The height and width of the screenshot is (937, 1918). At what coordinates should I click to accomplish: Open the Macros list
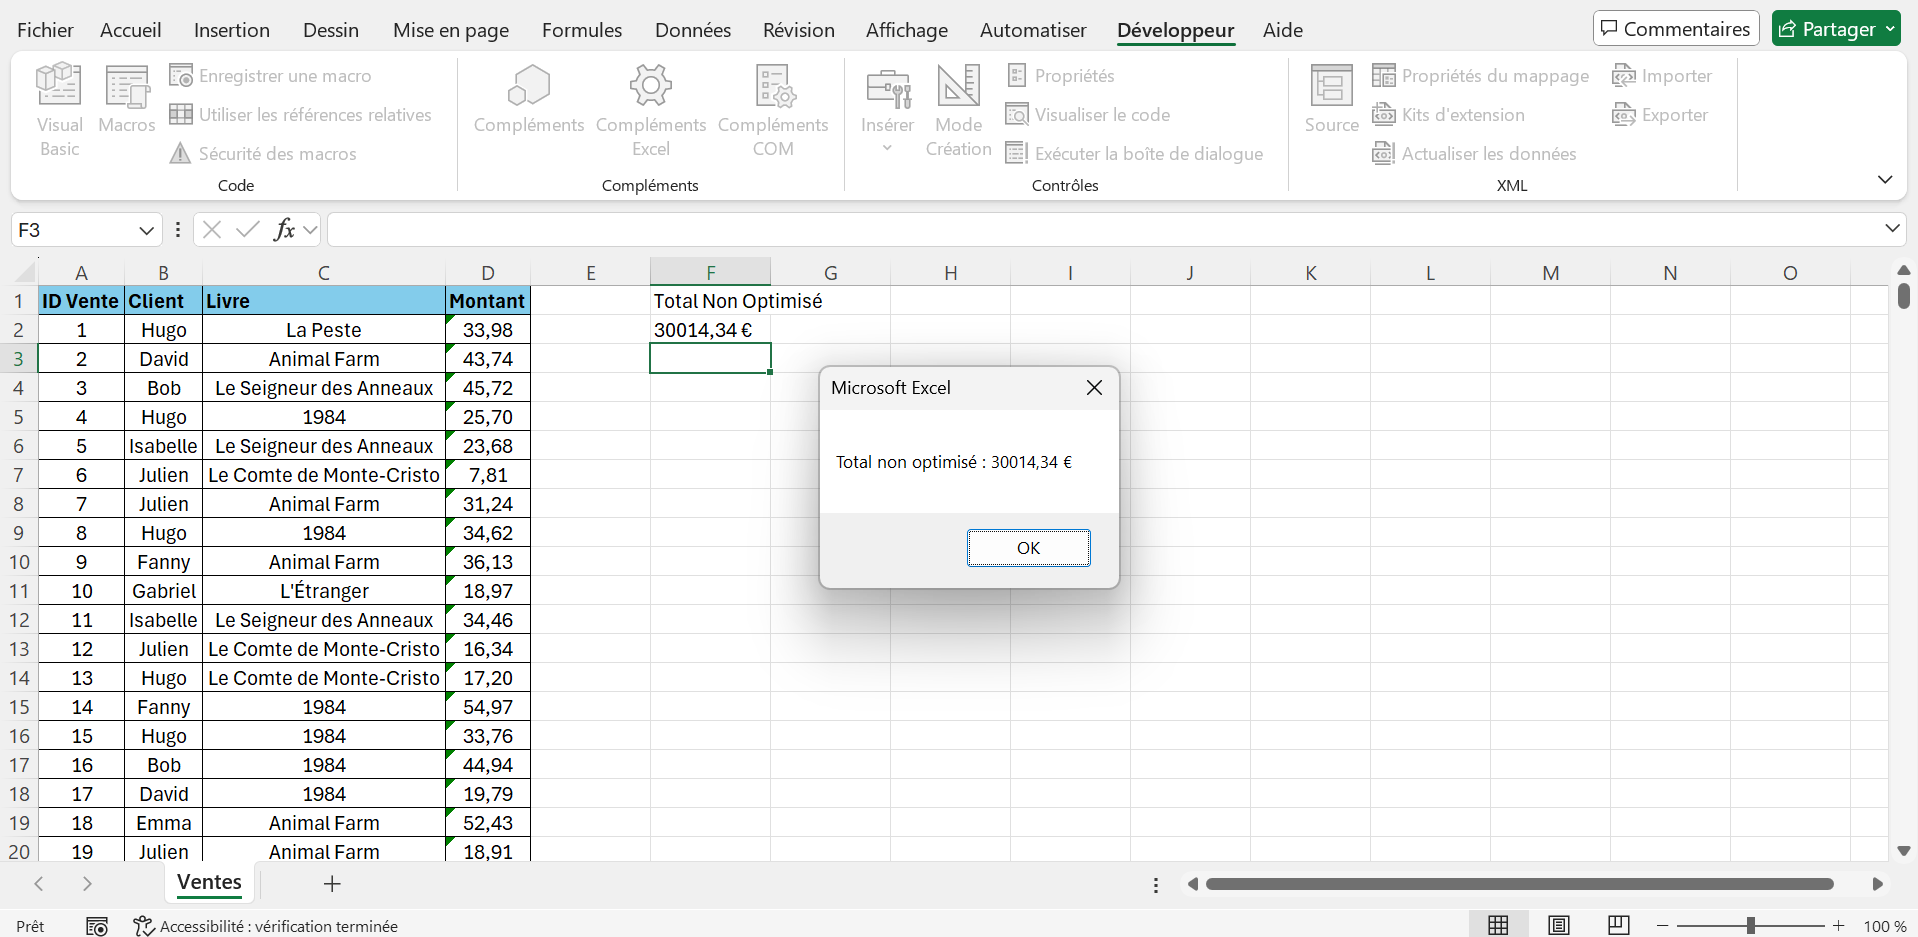127,100
